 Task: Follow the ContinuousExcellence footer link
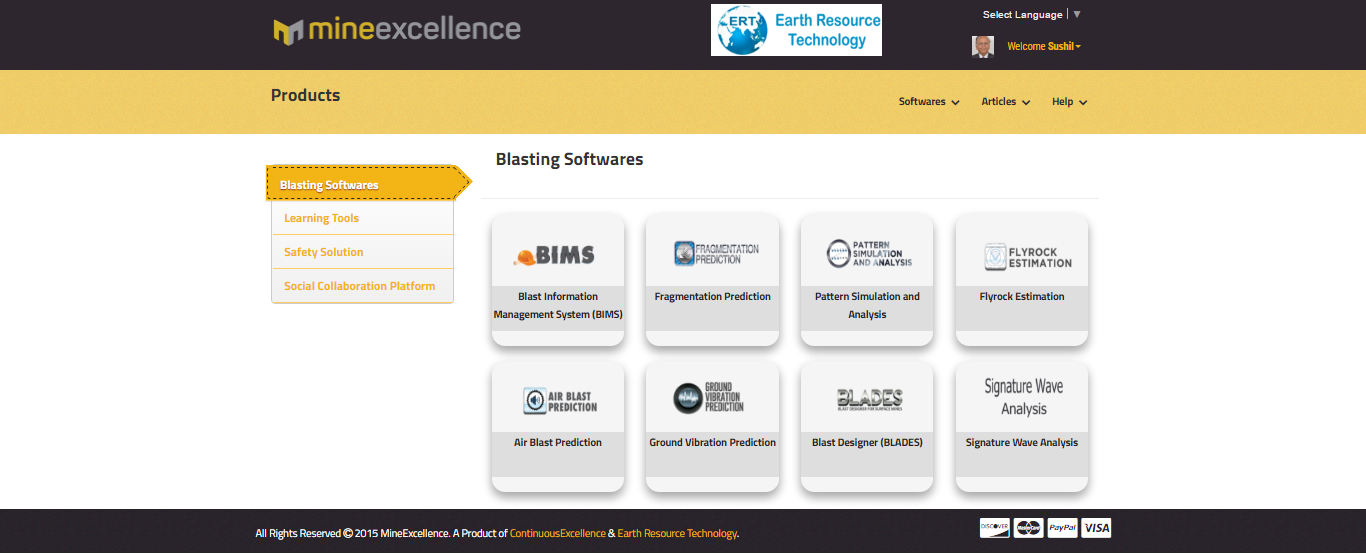click(x=557, y=534)
